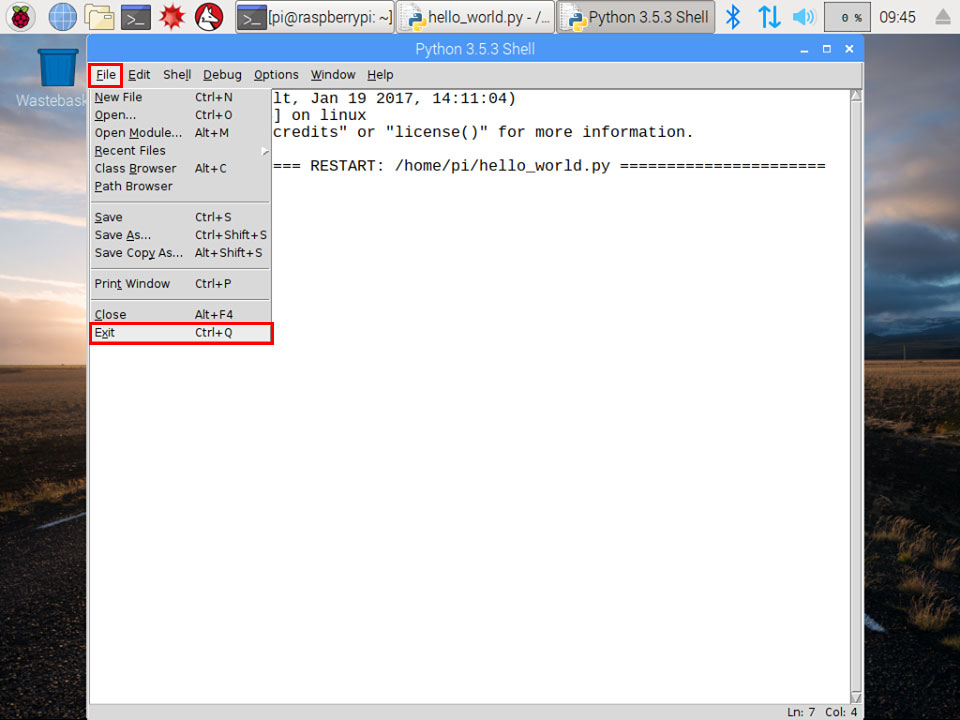Click the eject icon in the panel
Image resolution: width=960 pixels, height=720 pixels.
(x=943, y=17)
